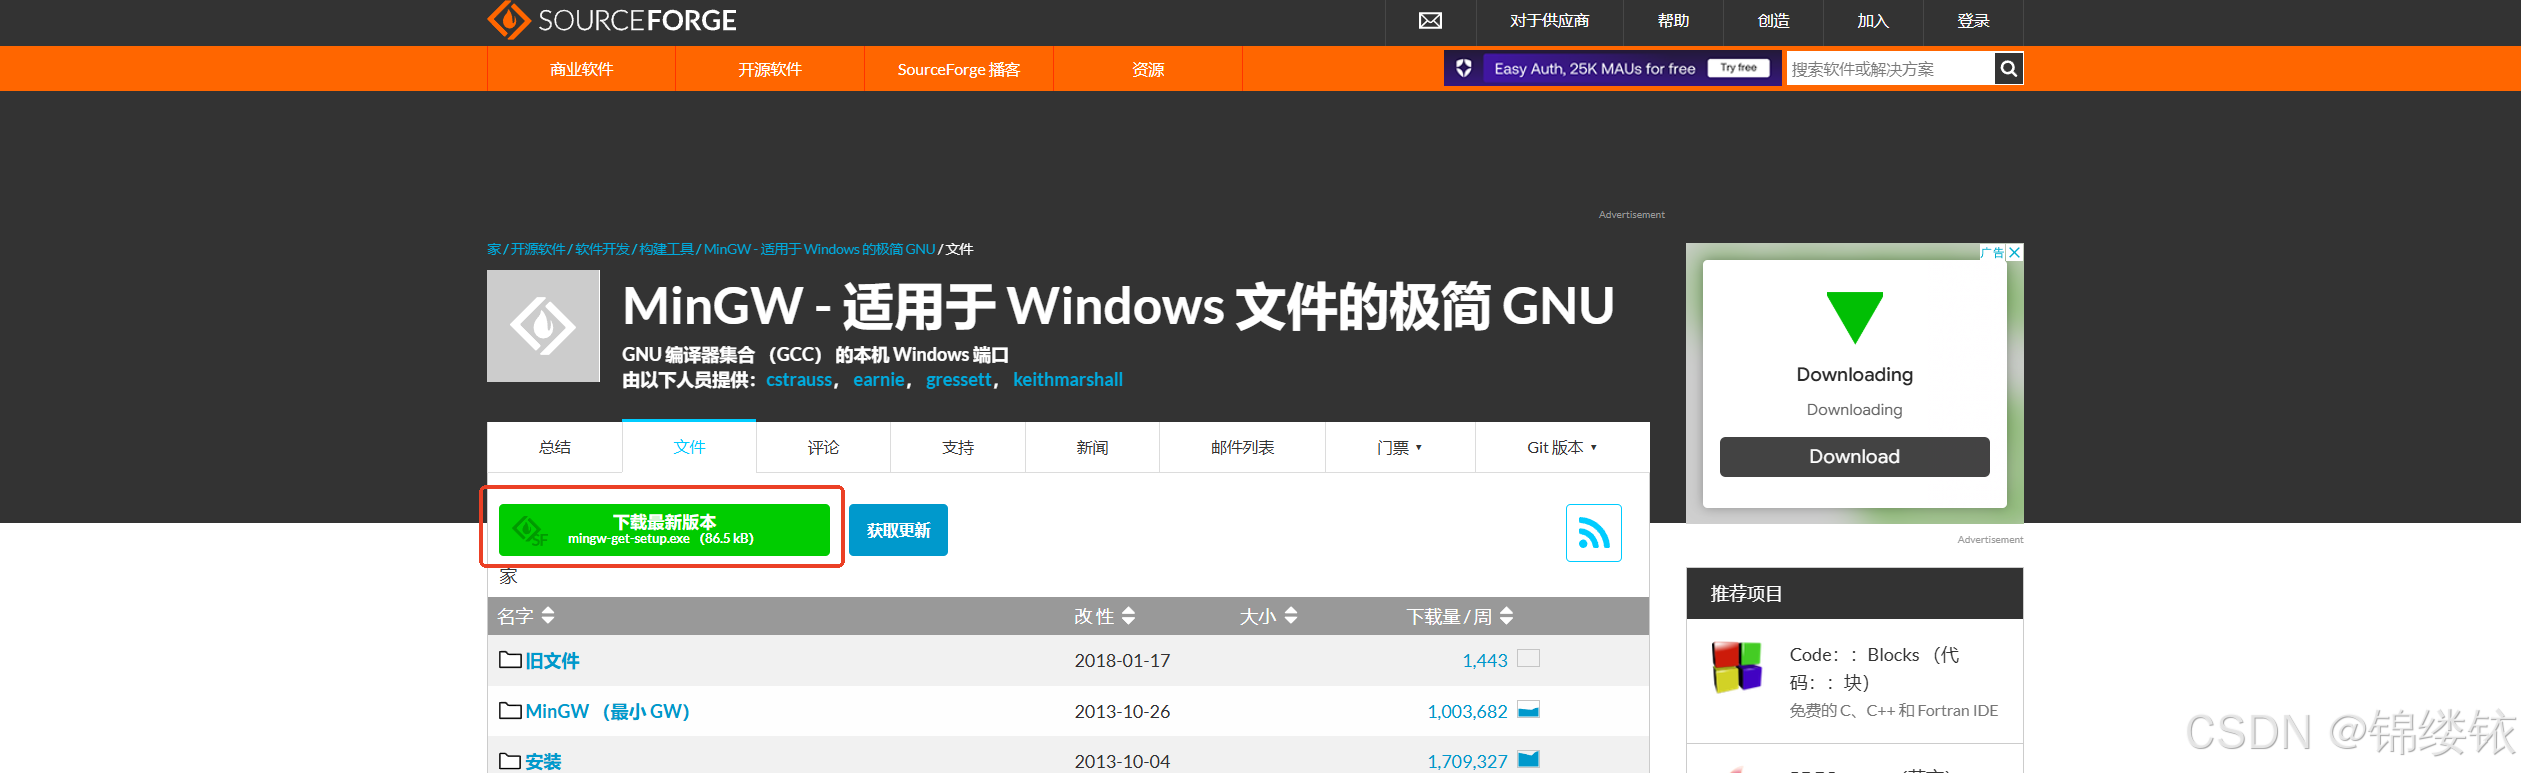
Task: Click the 1,003,682 weekly downloads value
Action: pyautogui.click(x=1467, y=711)
